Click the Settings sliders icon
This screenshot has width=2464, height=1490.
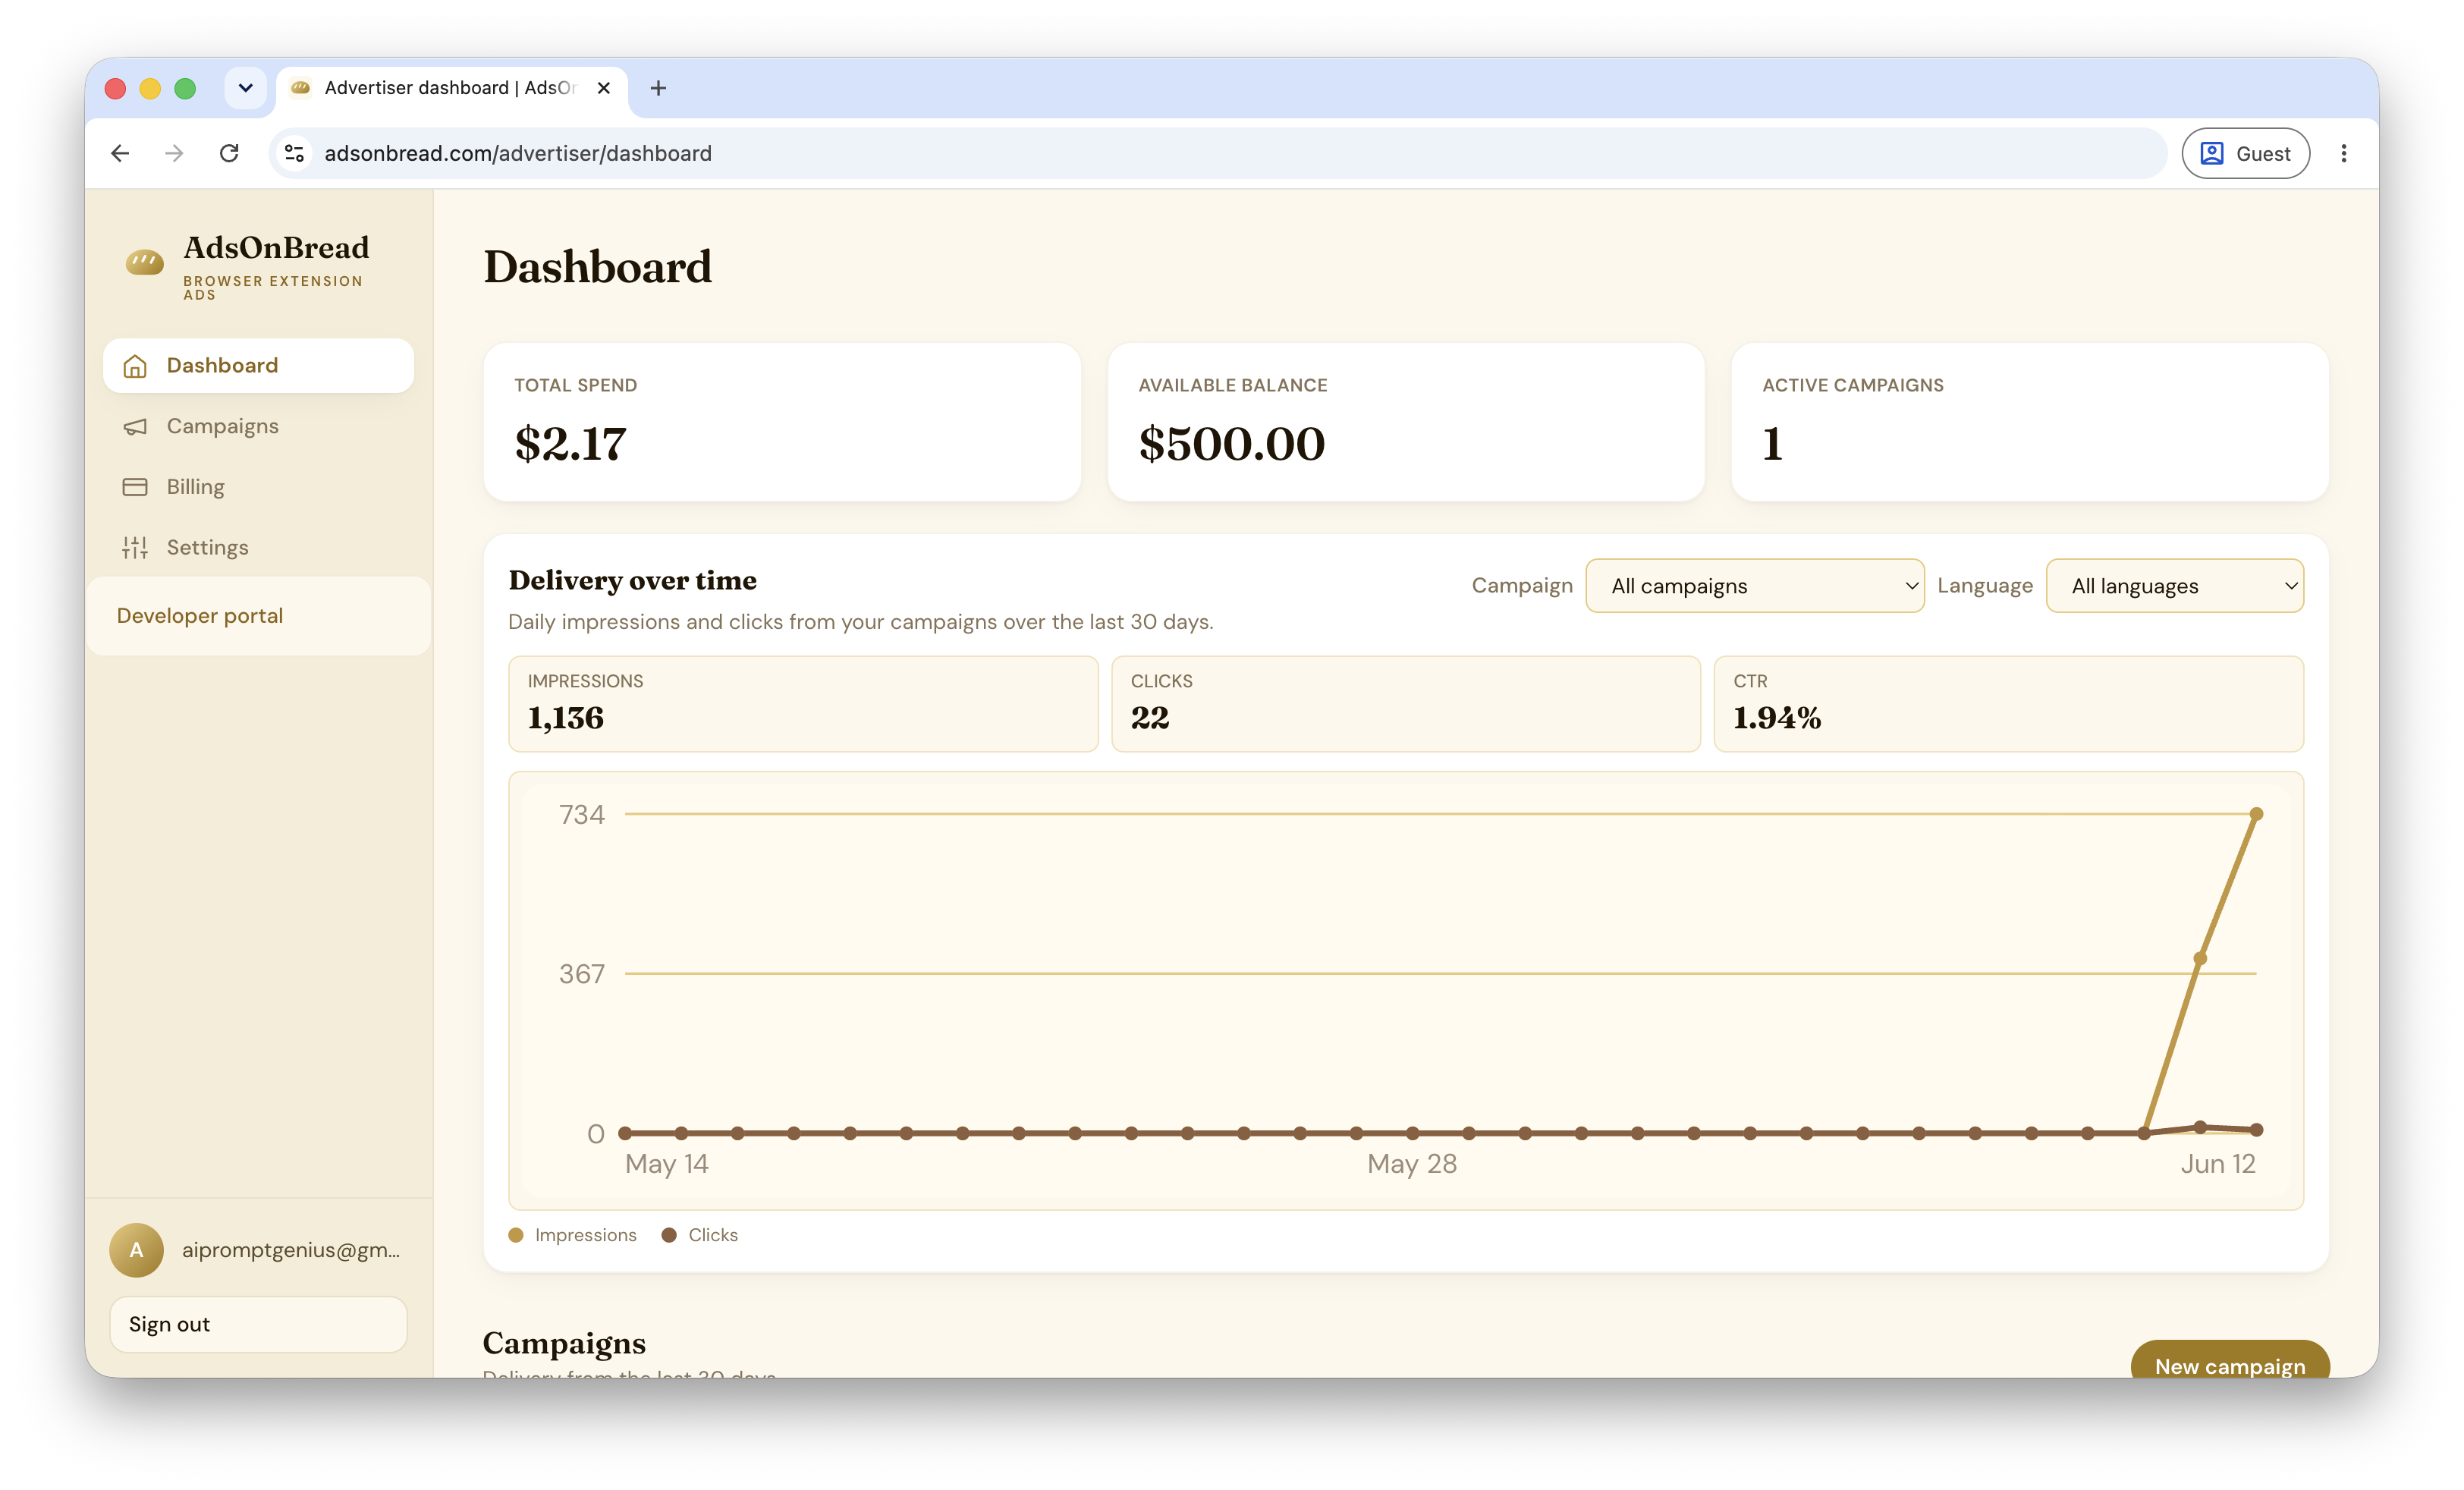click(x=135, y=547)
